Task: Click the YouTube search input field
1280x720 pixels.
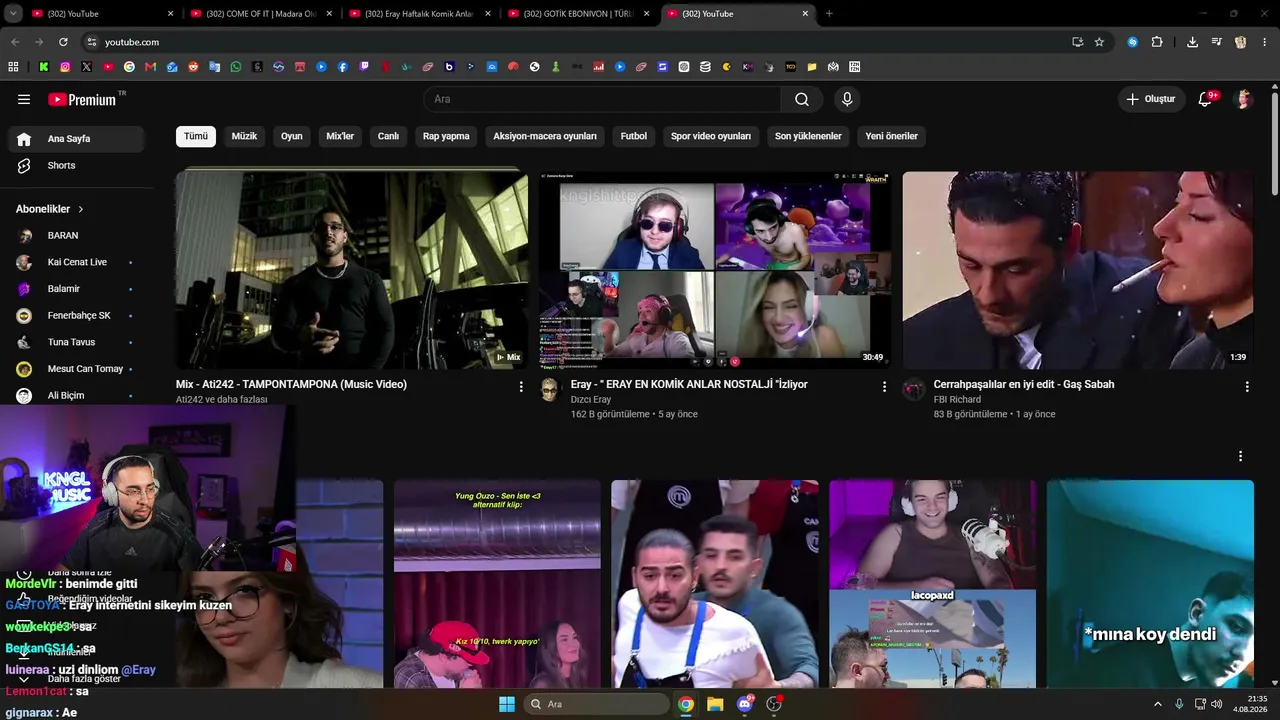Action: pyautogui.click(x=602, y=99)
